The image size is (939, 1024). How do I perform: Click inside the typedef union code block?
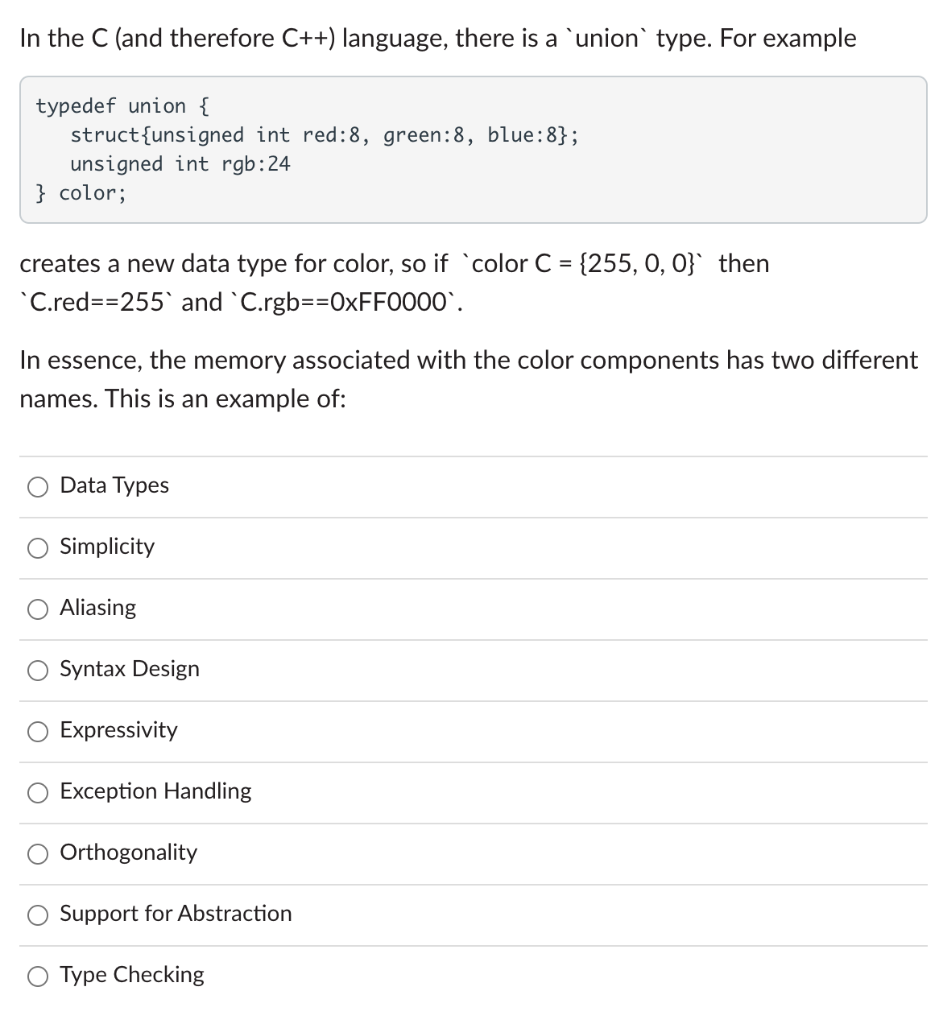[300, 148]
